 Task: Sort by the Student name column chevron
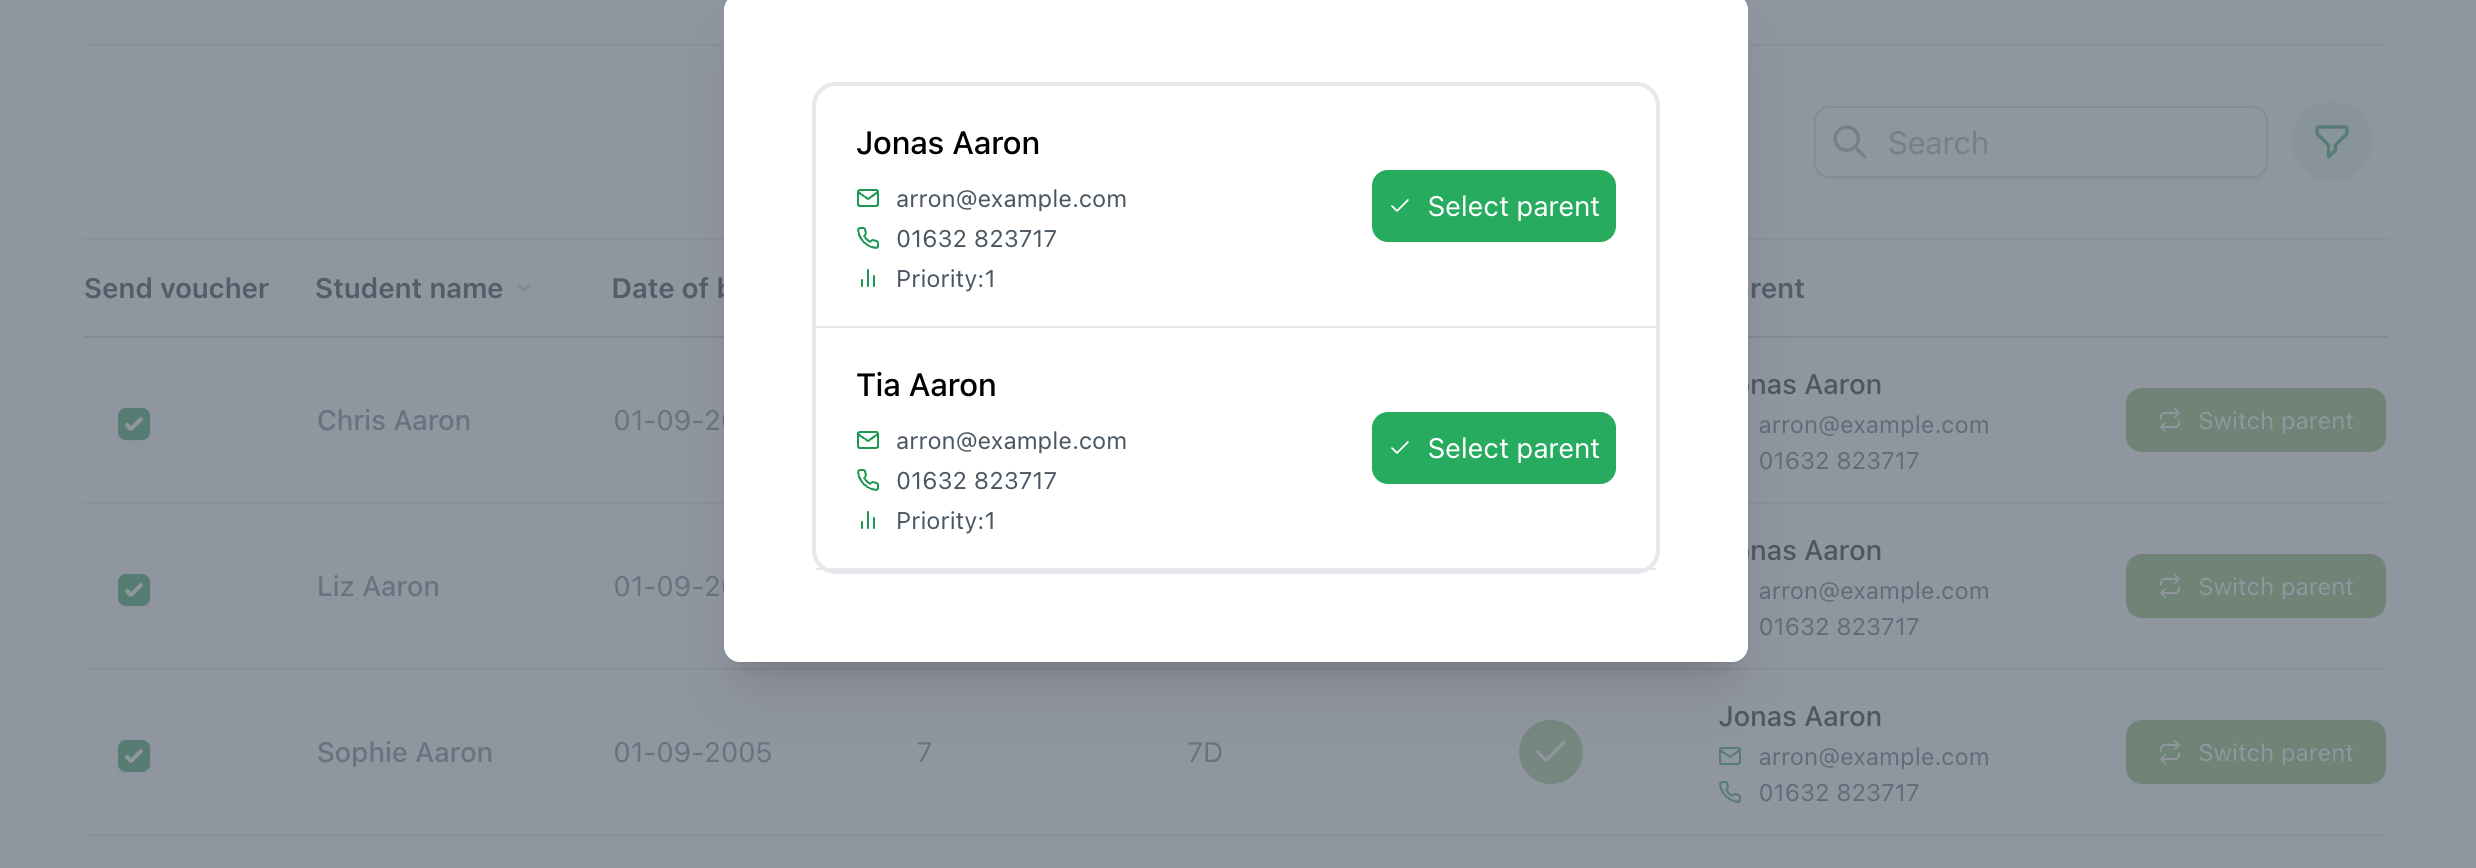pyautogui.click(x=524, y=289)
